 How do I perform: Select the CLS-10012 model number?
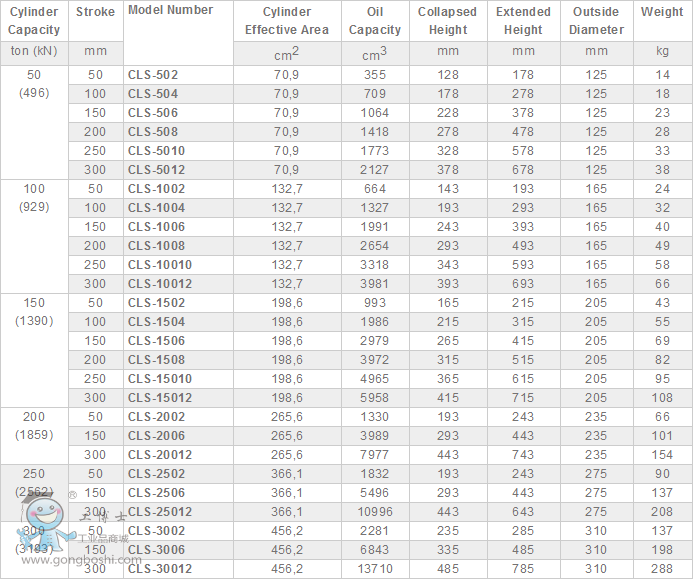pyautogui.click(x=160, y=284)
